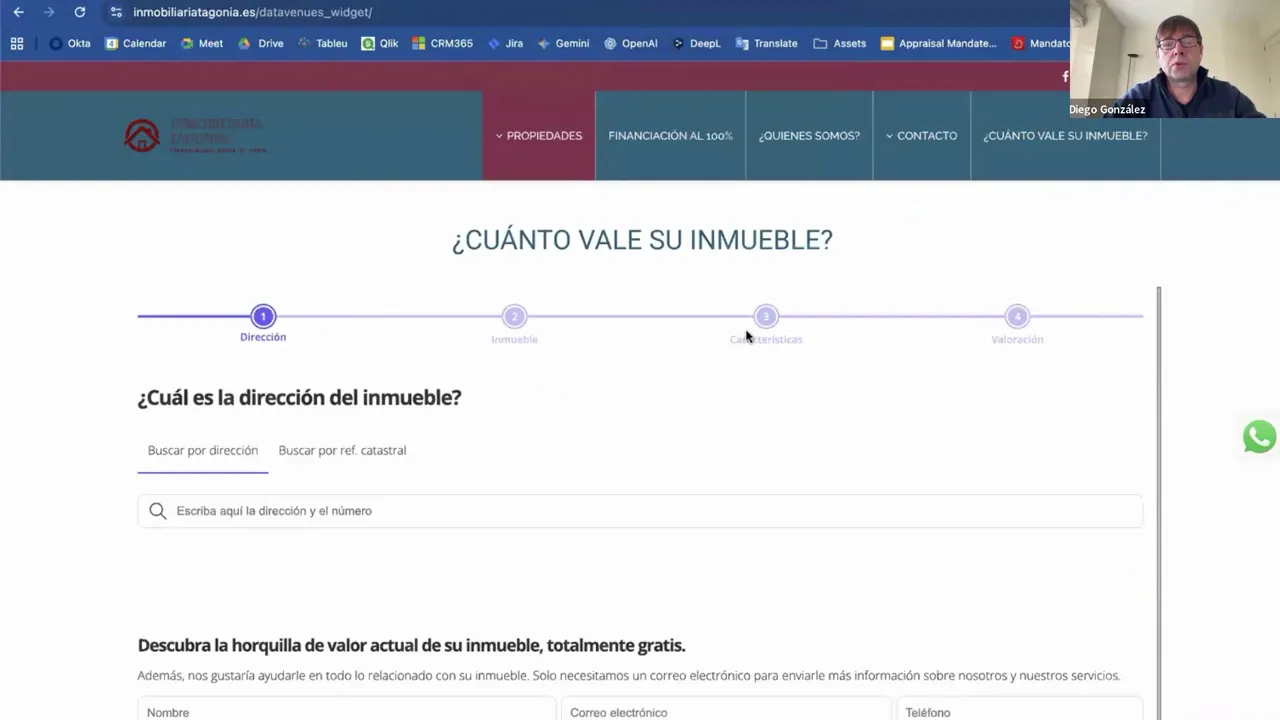Switch to the Buscar por ref. catastral tab
This screenshot has width=1280, height=720.
[342, 450]
